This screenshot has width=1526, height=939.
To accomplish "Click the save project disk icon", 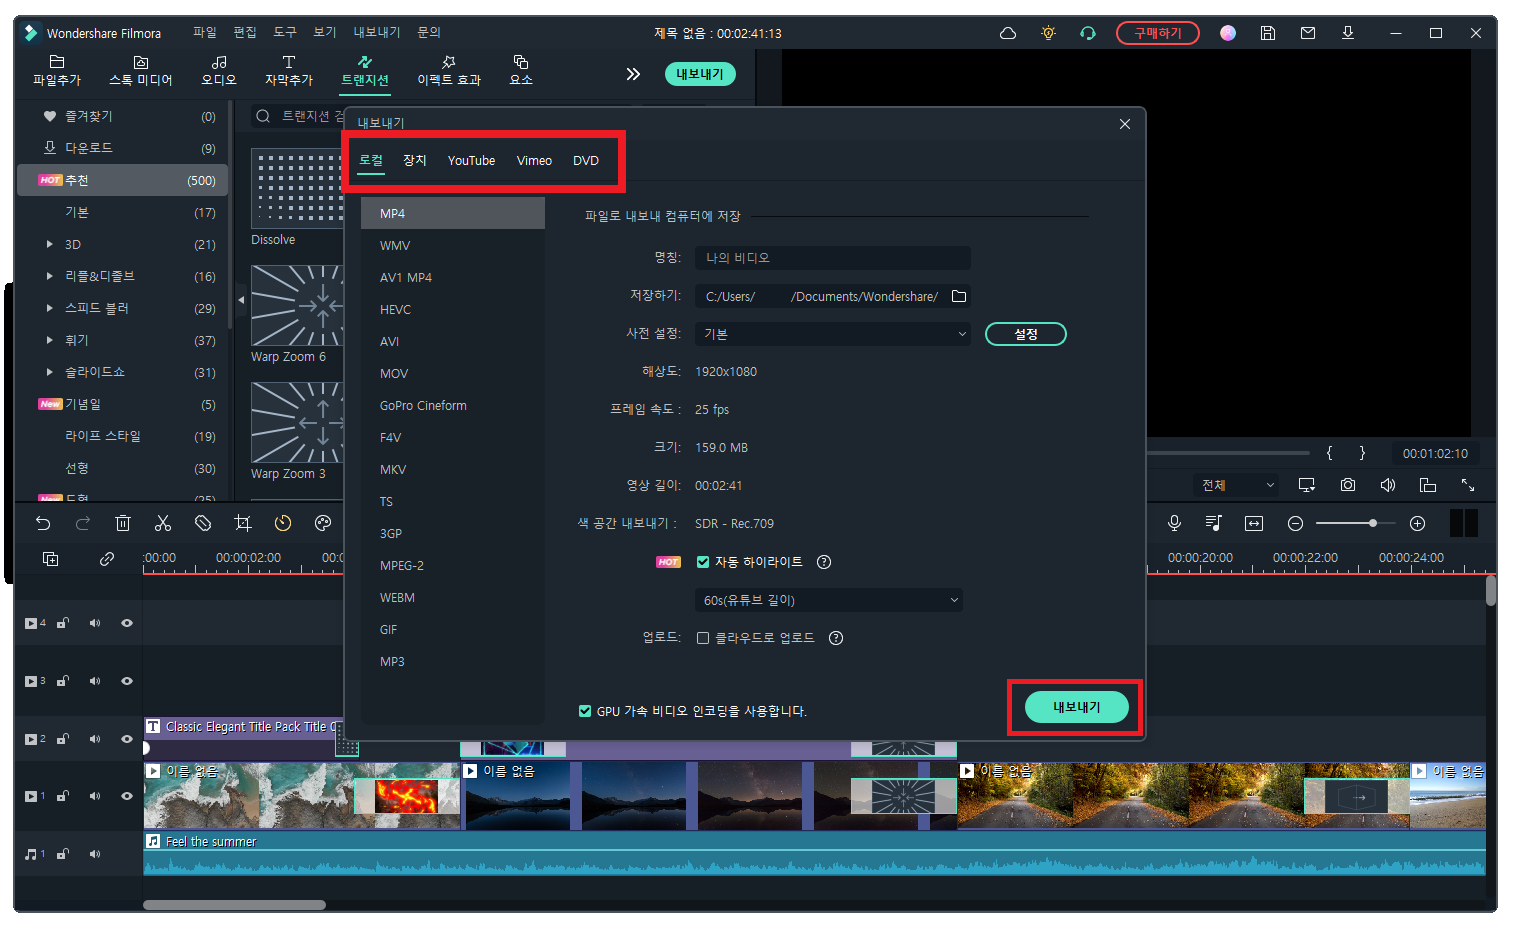I will (1268, 33).
